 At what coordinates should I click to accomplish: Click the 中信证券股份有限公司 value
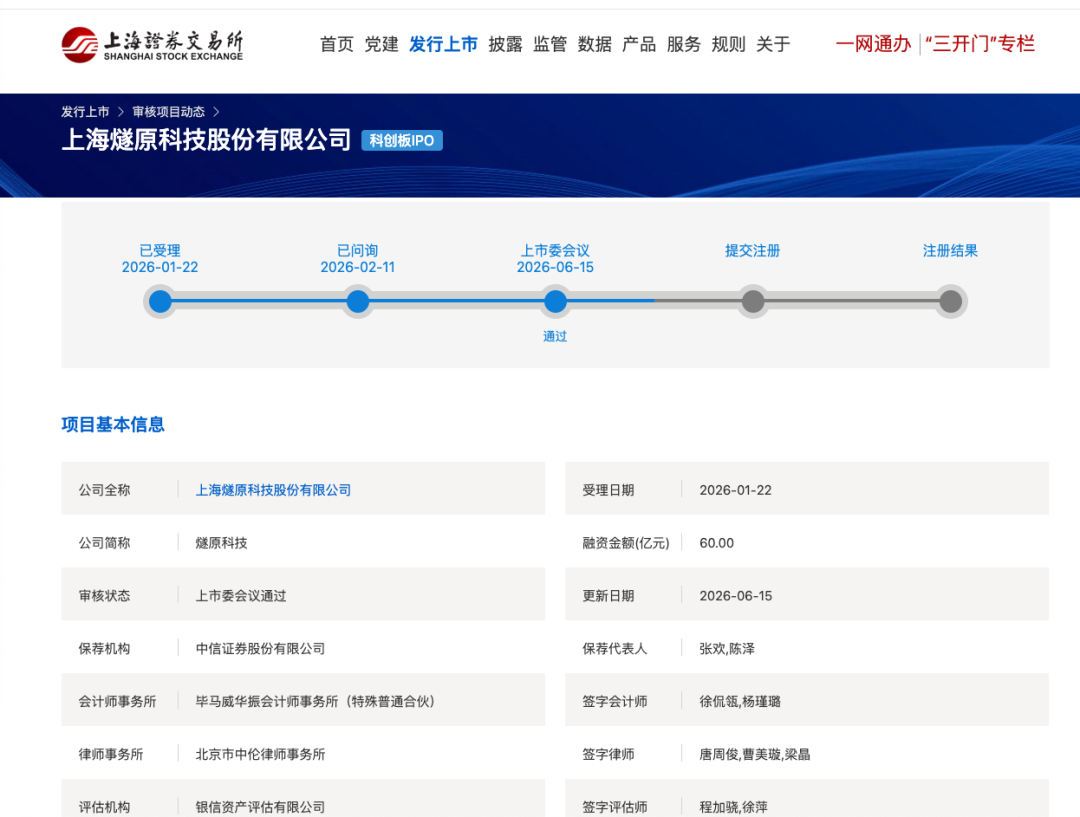(x=260, y=649)
